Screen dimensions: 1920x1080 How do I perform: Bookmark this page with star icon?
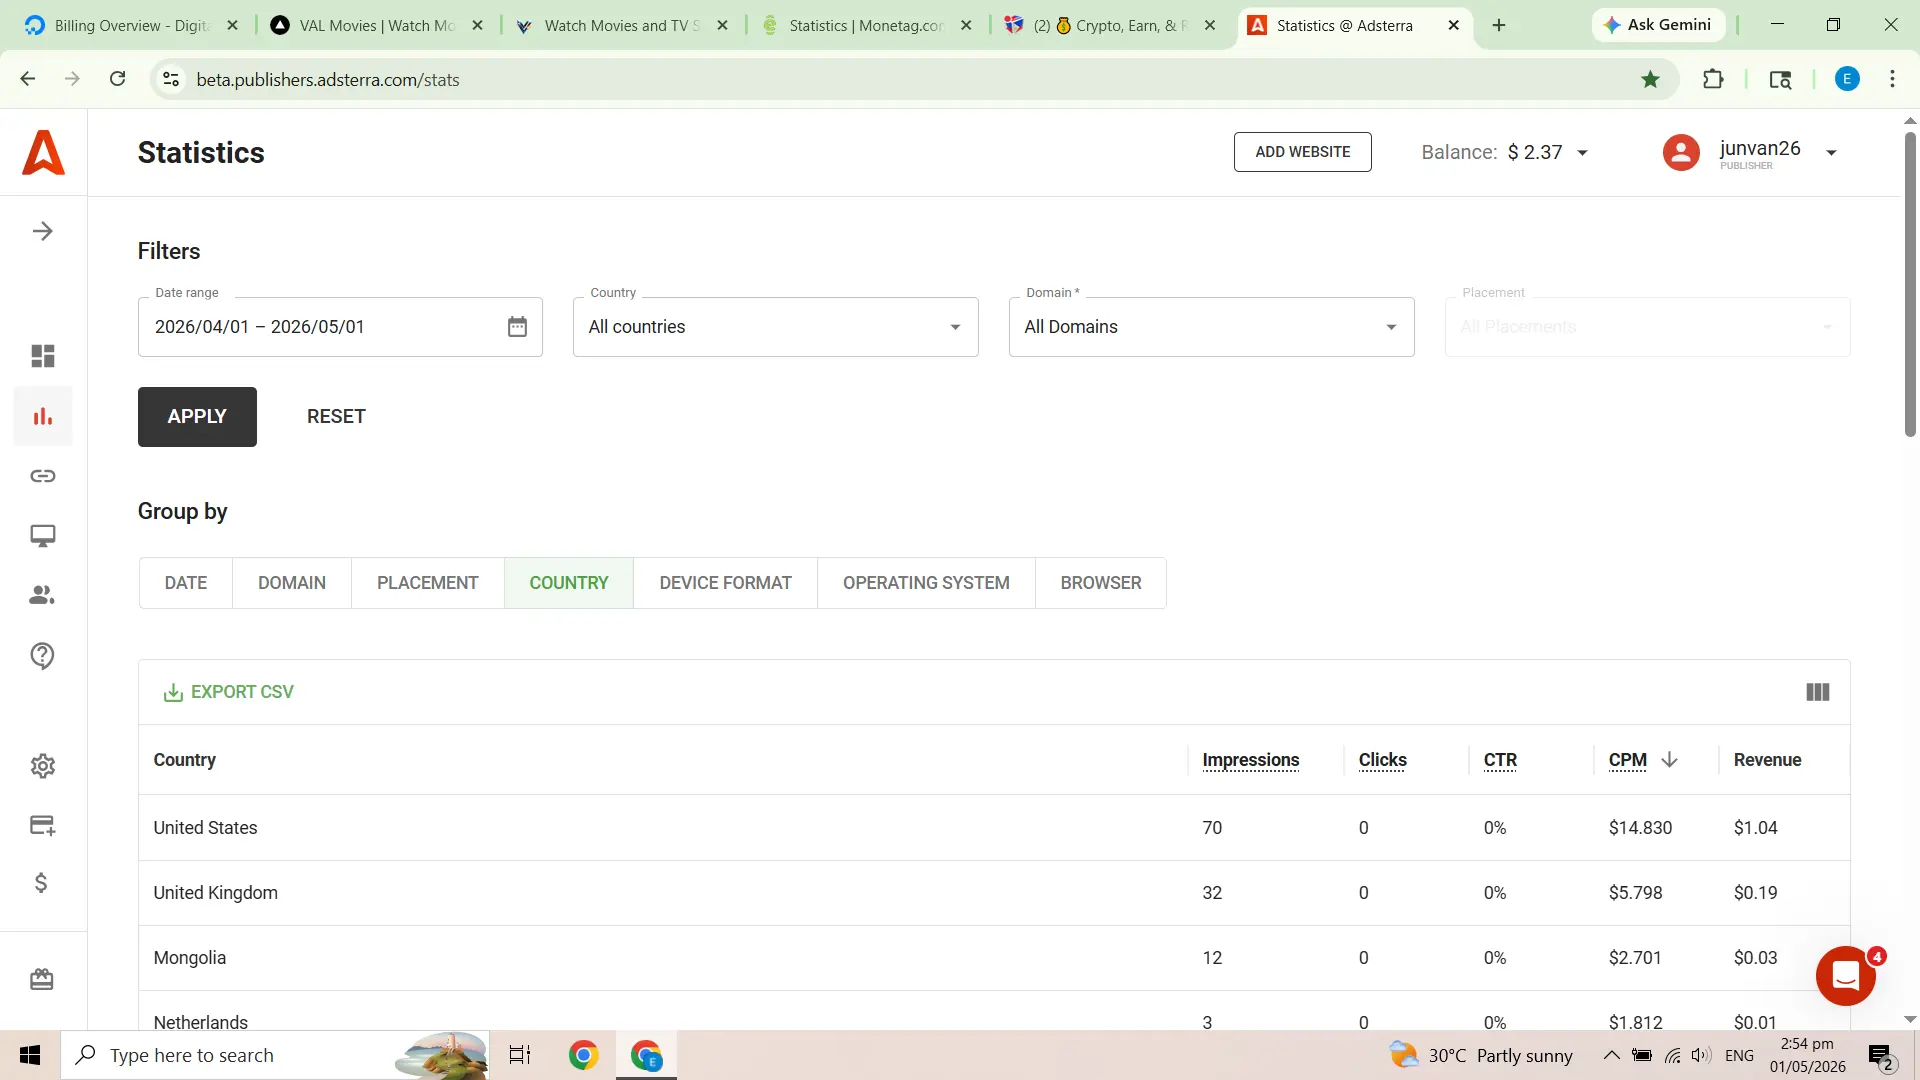(x=1651, y=79)
